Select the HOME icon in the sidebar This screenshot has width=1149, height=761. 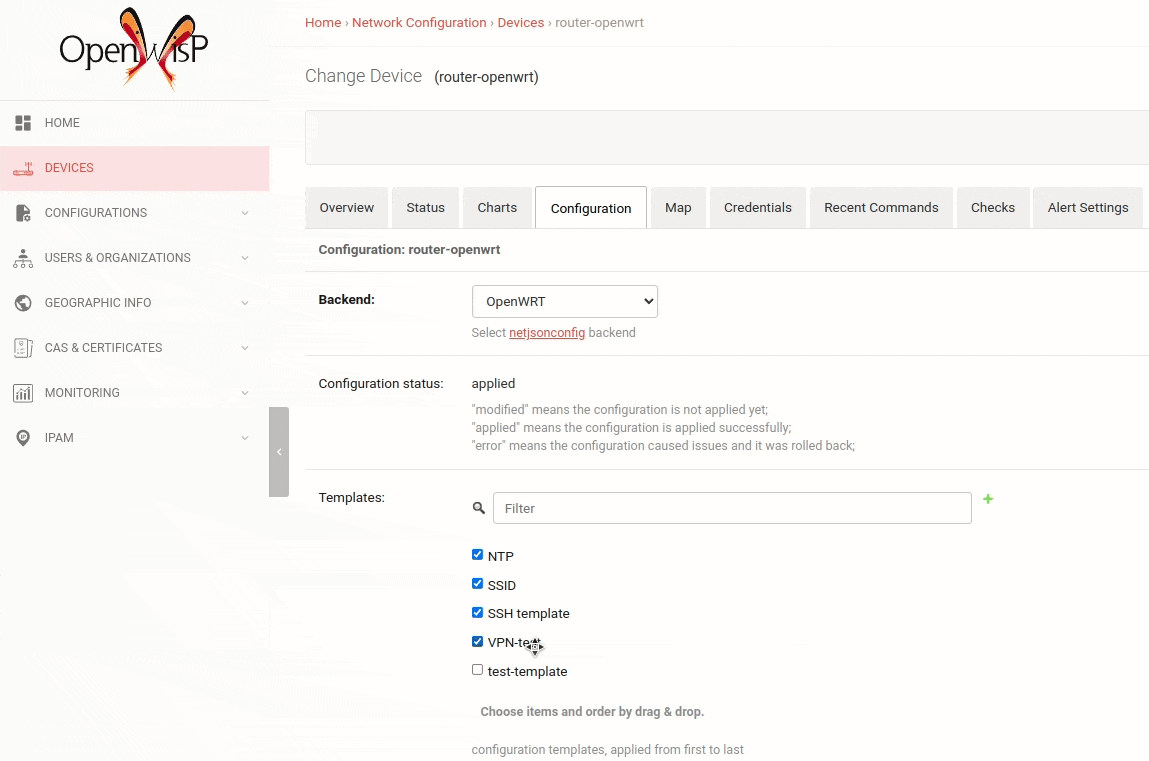click(23, 122)
